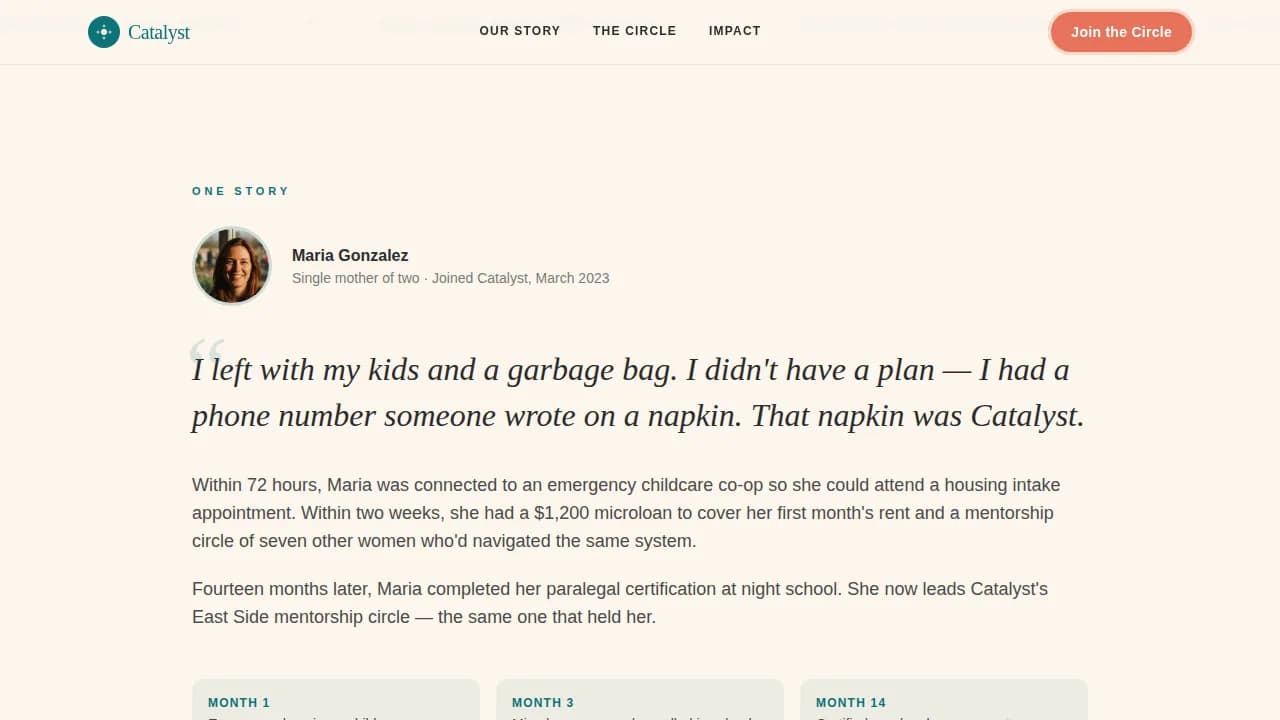Click the teal Catalyst logo icon
Screen dimensions: 1280x720
click(104, 32)
